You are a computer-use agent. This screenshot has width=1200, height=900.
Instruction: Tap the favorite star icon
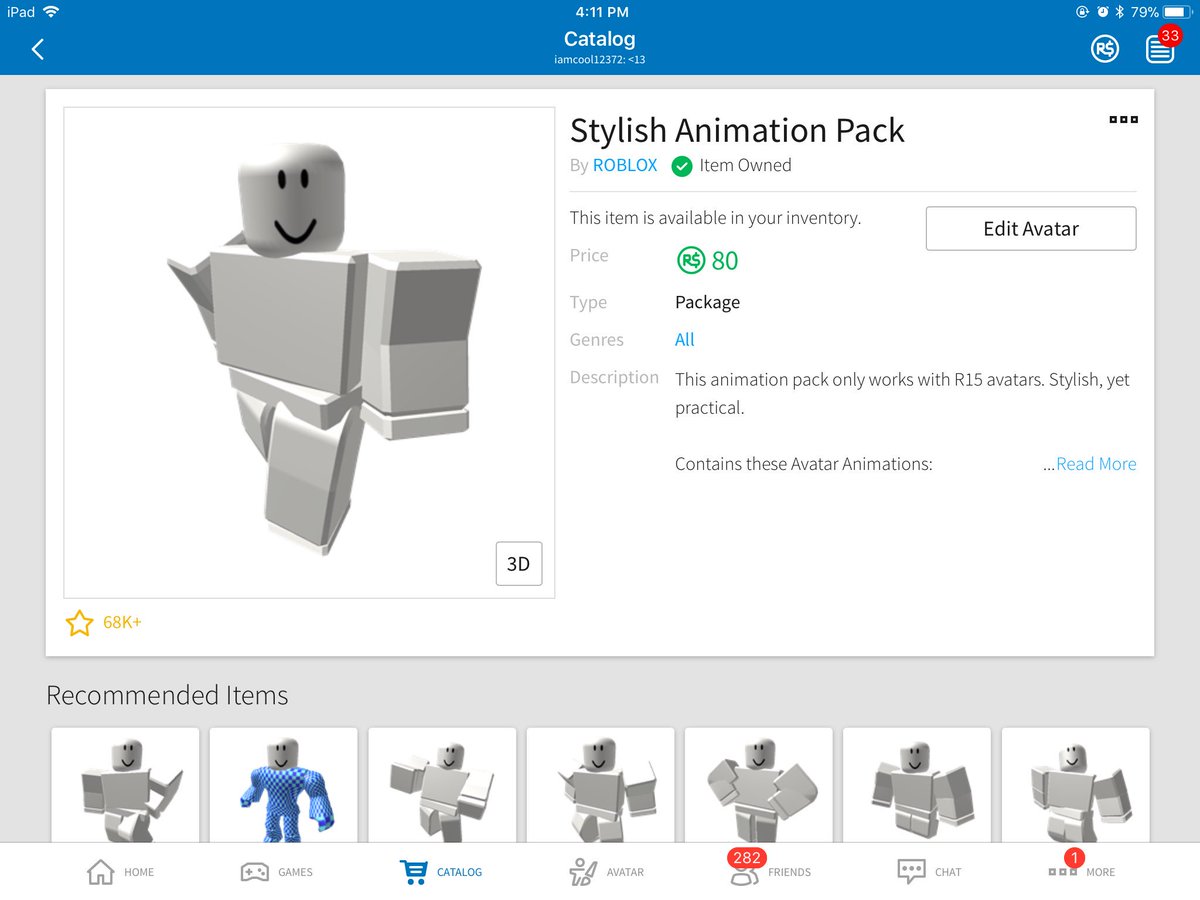click(79, 623)
